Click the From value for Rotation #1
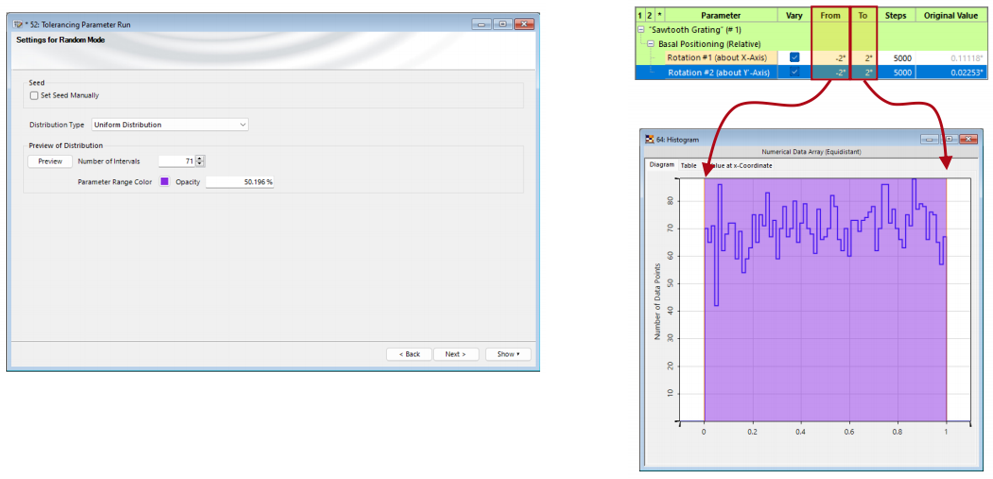 tap(830, 58)
